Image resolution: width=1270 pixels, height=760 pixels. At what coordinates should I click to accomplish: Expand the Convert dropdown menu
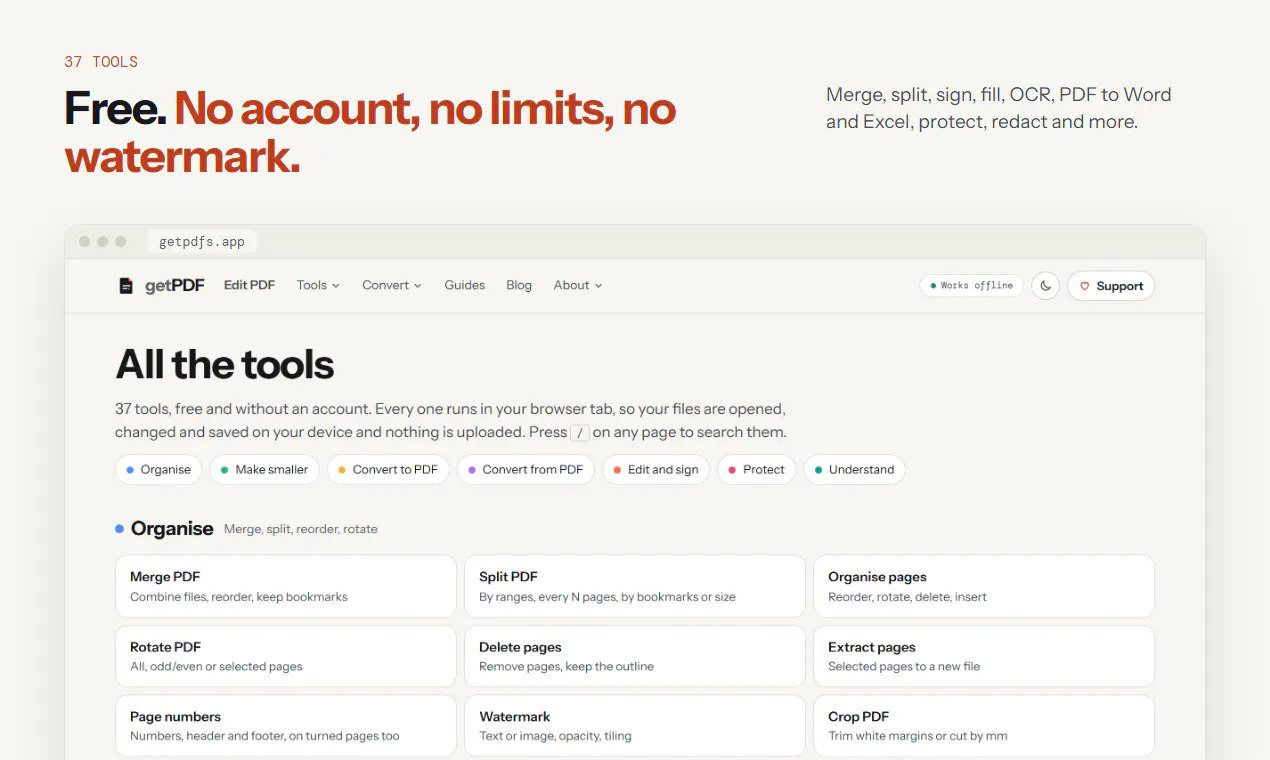pos(392,285)
